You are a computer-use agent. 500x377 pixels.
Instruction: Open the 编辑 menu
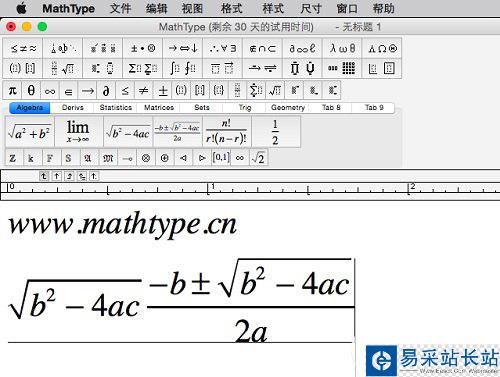156,8
